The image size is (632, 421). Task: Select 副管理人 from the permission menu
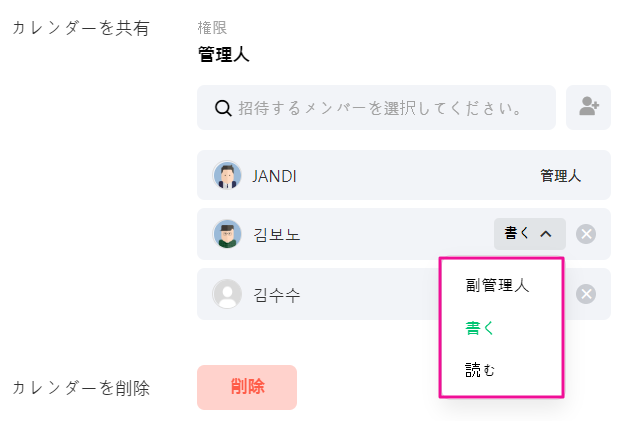[x=497, y=285]
